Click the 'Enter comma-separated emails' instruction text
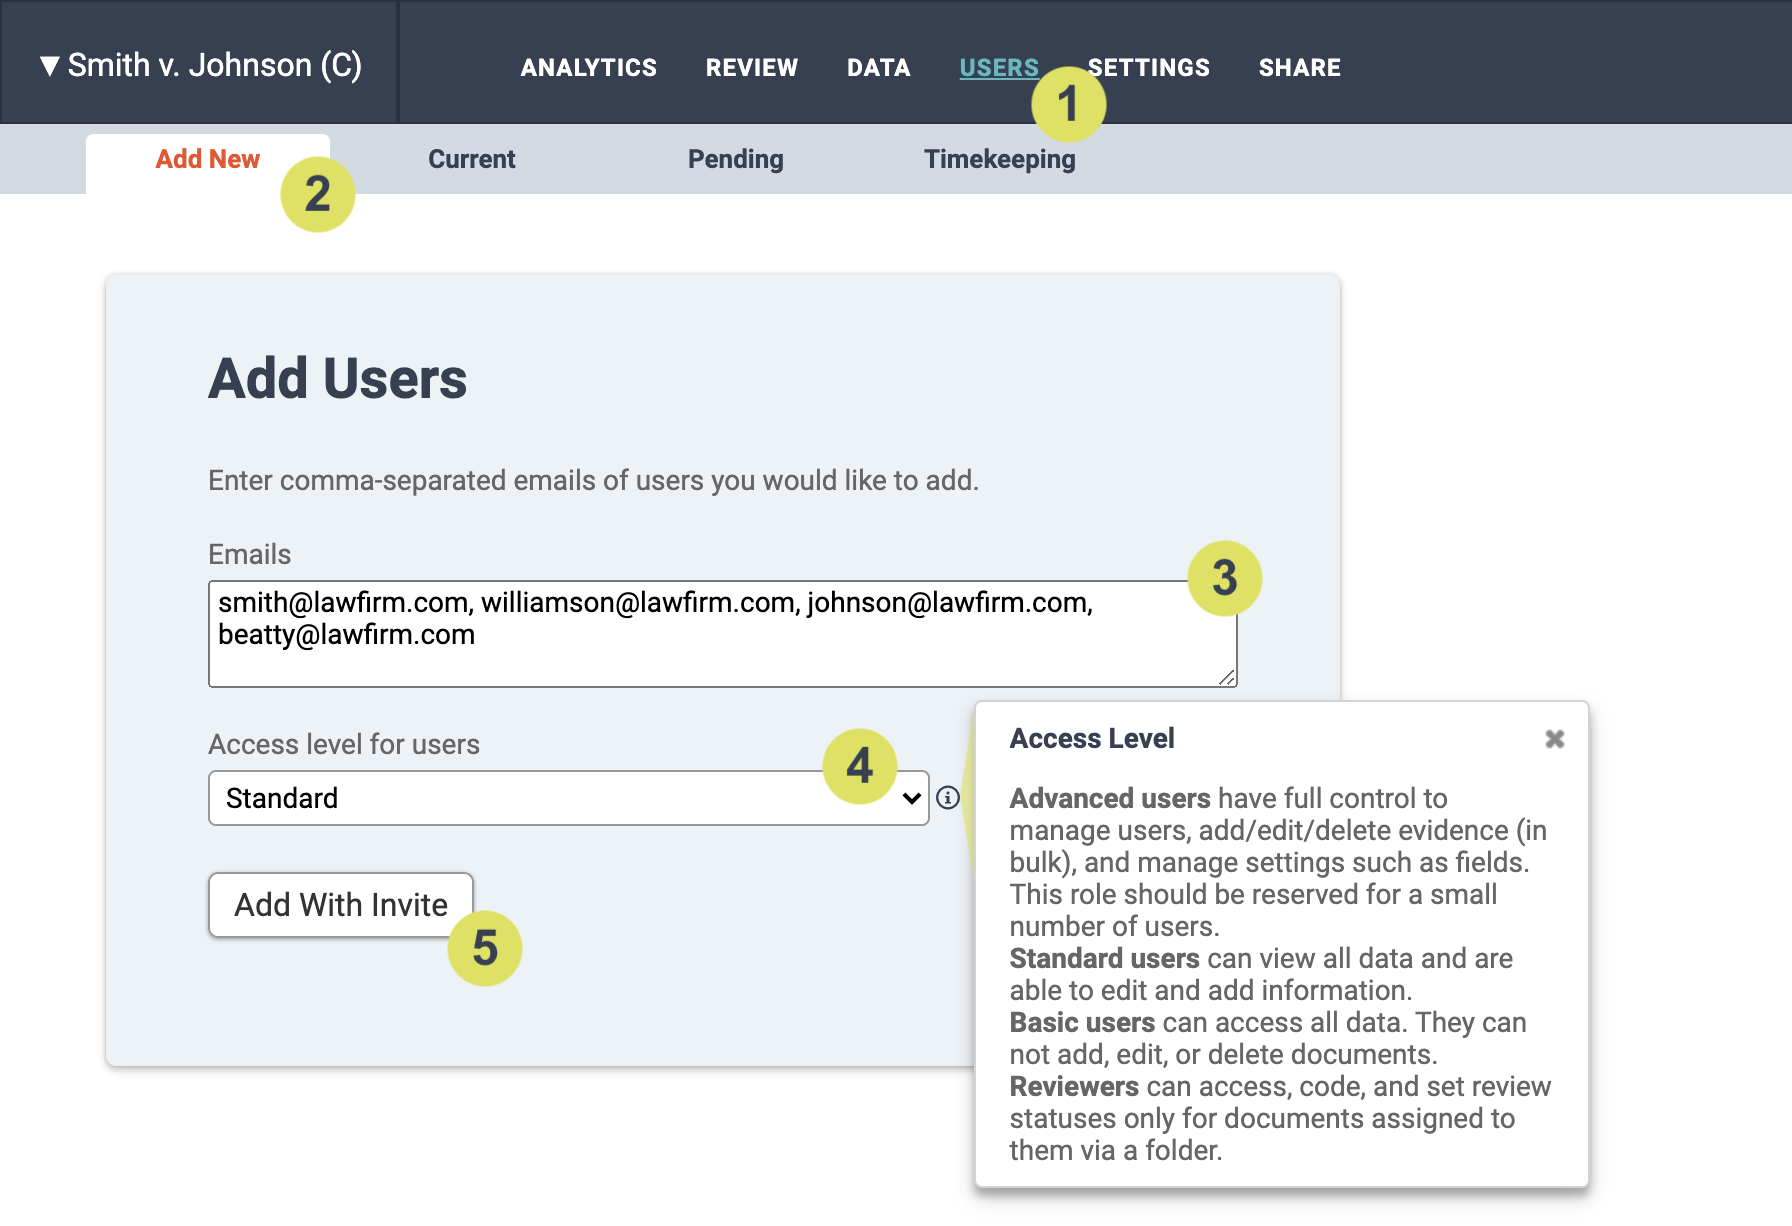The image size is (1792, 1226). click(593, 481)
